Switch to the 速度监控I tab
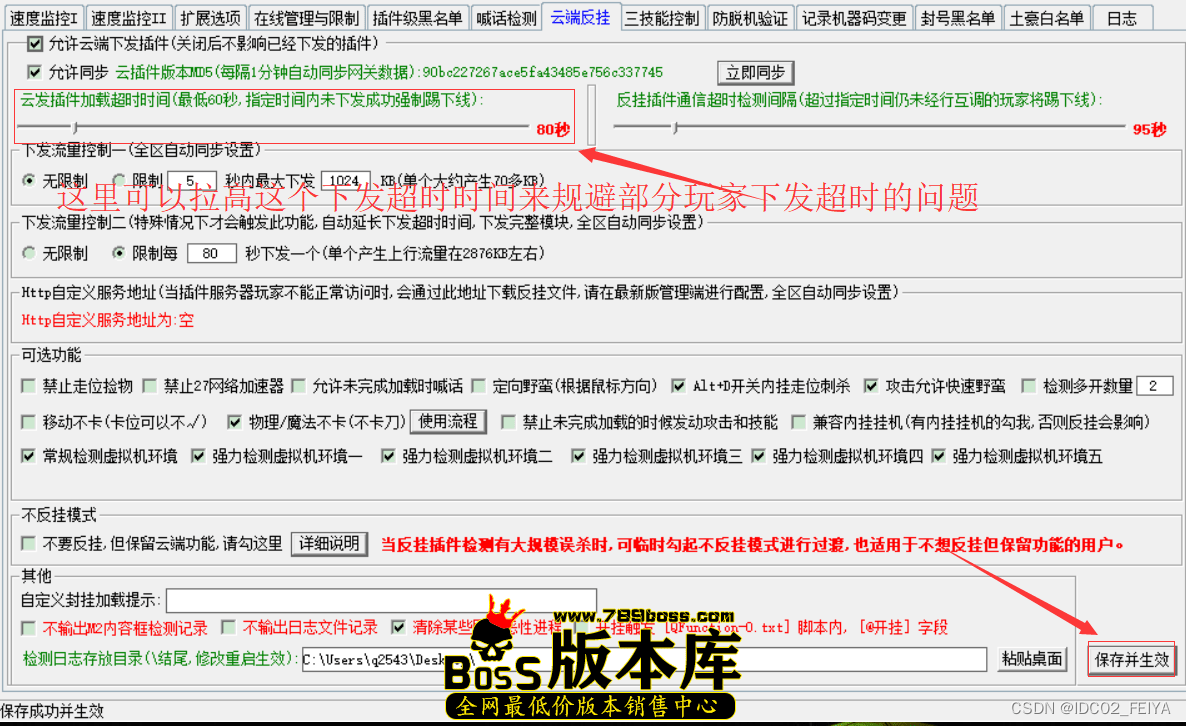Viewport: 1186px width, 726px height. (43, 18)
